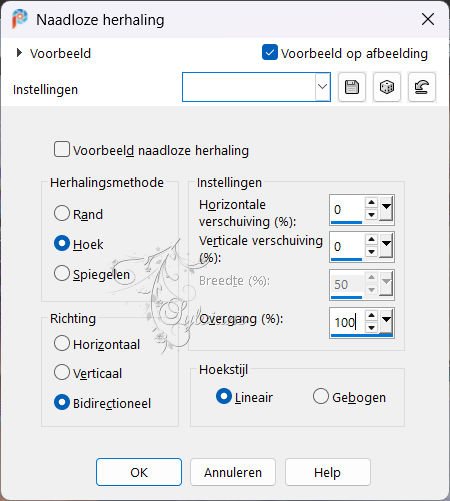The image size is (450, 501).
Task: Choose the Gebogen hoekstijl option
Action: click(x=321, y=396)
